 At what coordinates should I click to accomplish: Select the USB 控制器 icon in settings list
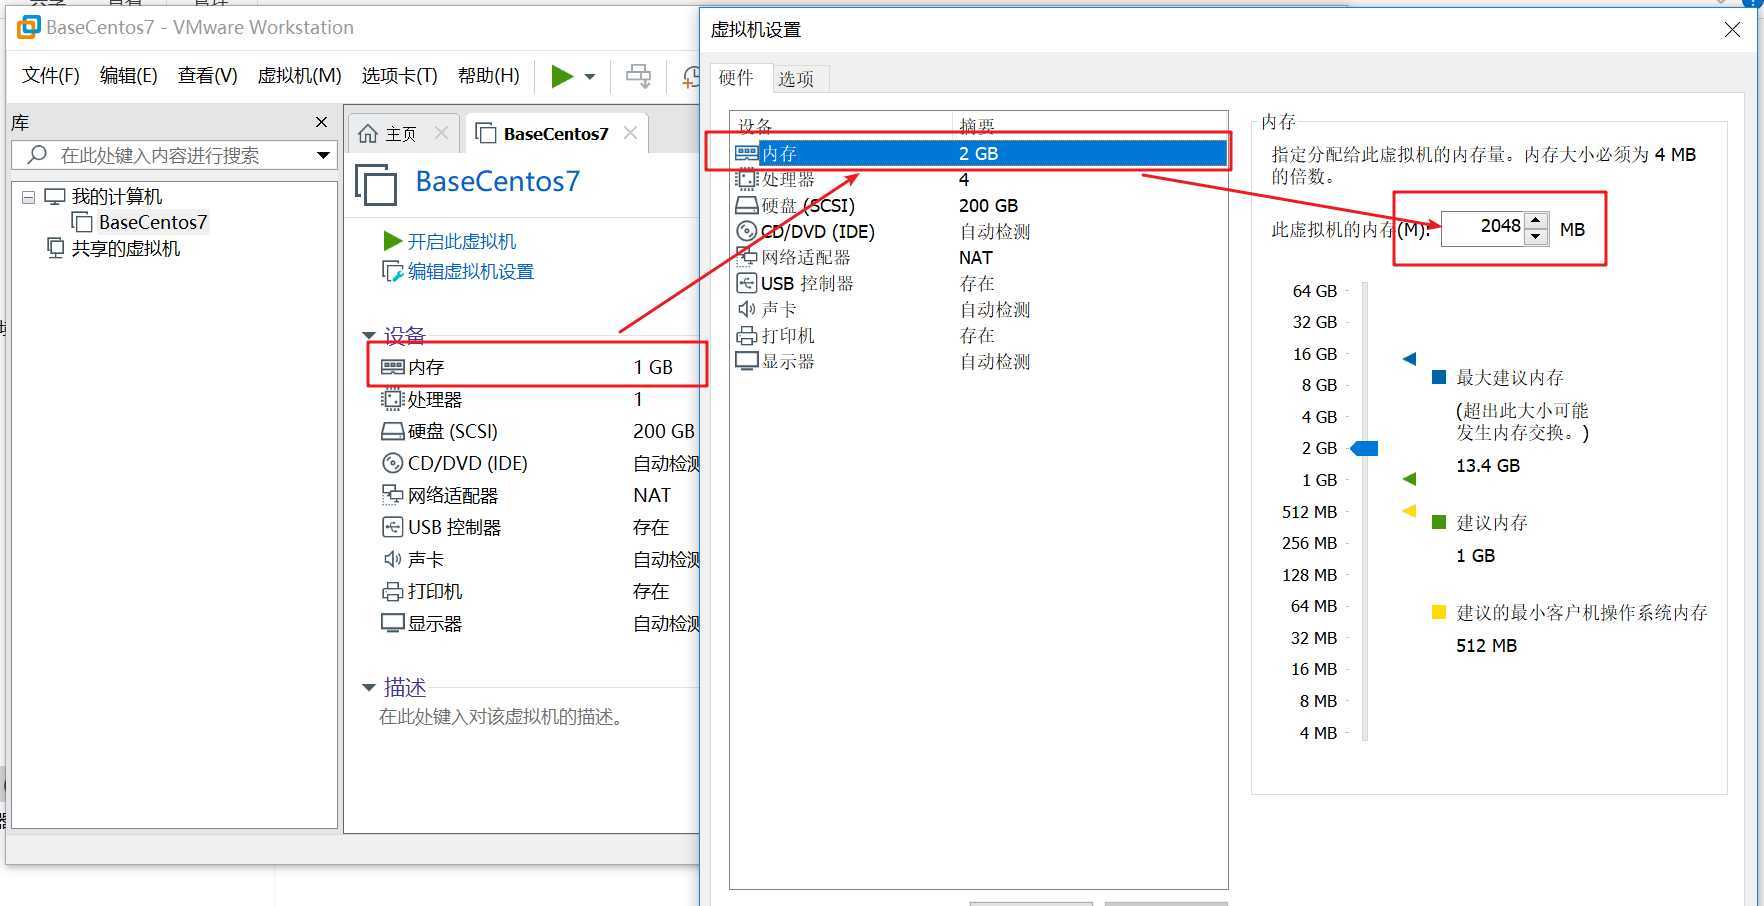(747, 283)
